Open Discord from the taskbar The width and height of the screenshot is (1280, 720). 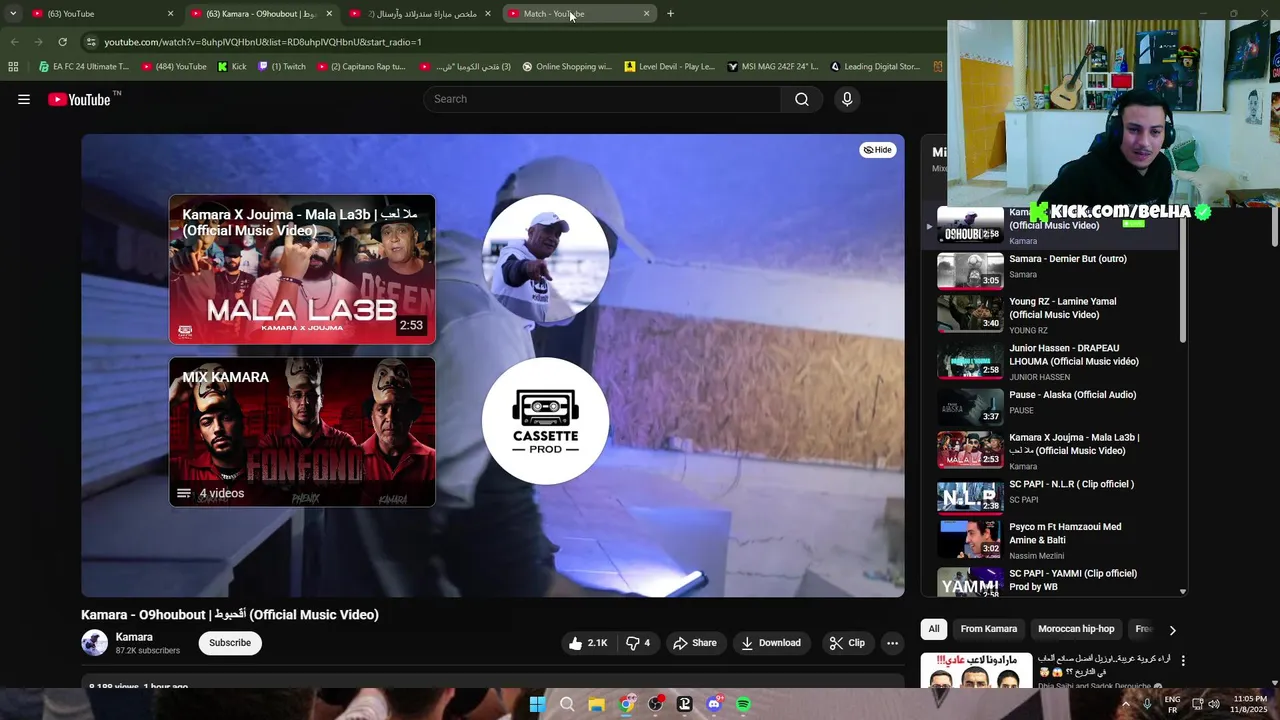[x=714, y=704]
